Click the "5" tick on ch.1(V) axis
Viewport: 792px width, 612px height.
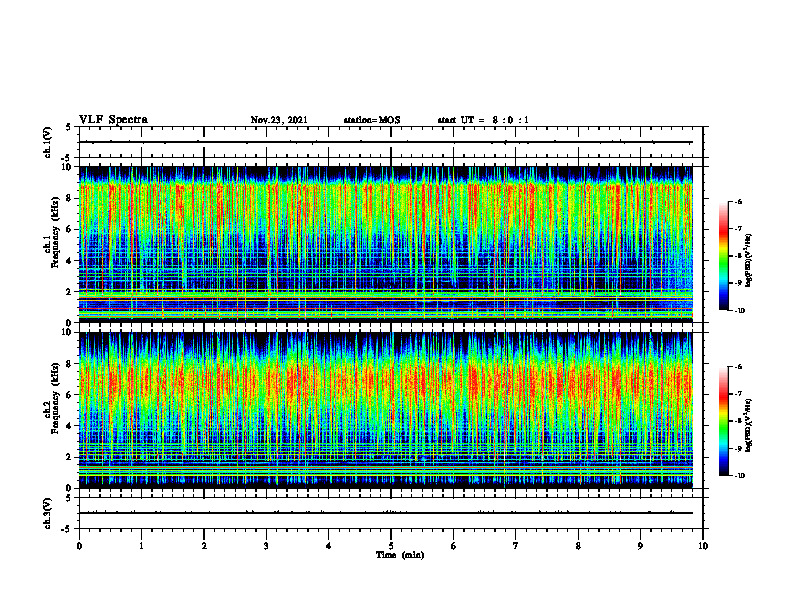coord(68,128)
